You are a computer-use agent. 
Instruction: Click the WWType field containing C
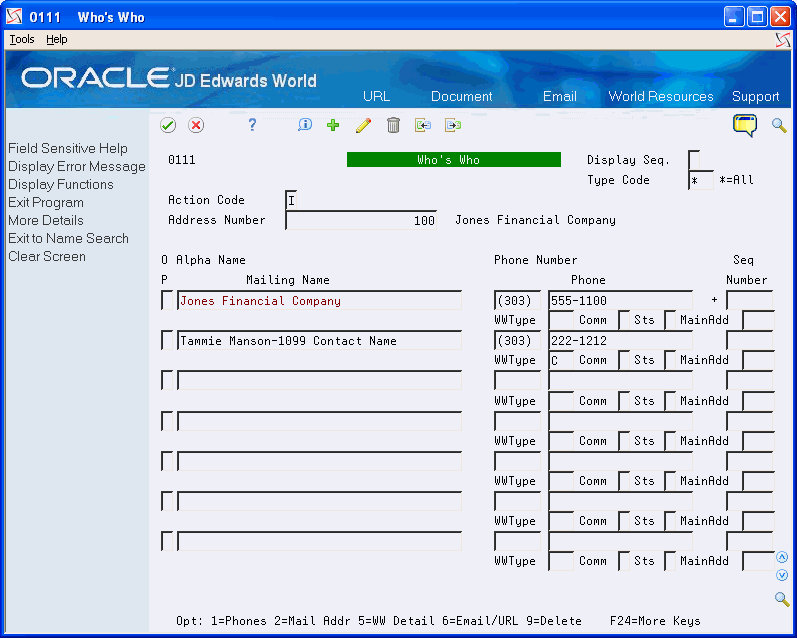[x=561, y=360]
